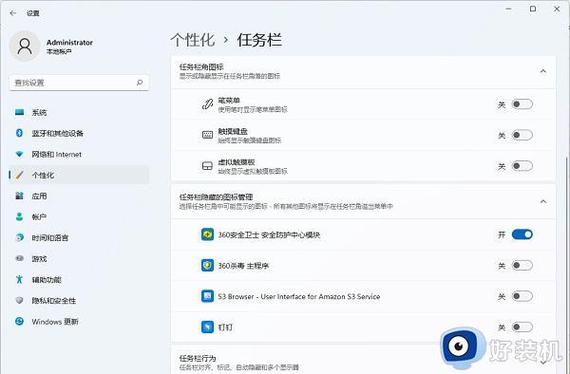Click the 个性化 paintbrush icon
Viewport: 570px width, 374px height.
(20, 175)
